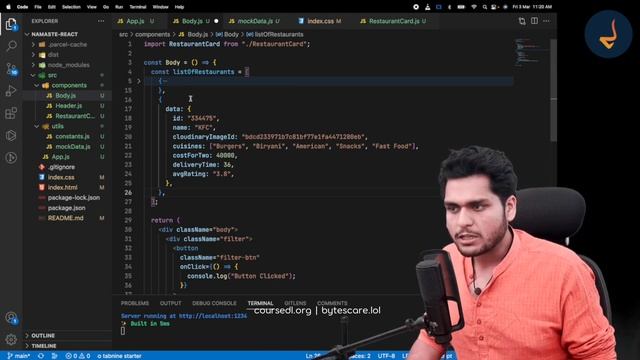Screen dimensions: 640x360
Task: Open the Explorer view in activity bar
Action: (11, 24)
